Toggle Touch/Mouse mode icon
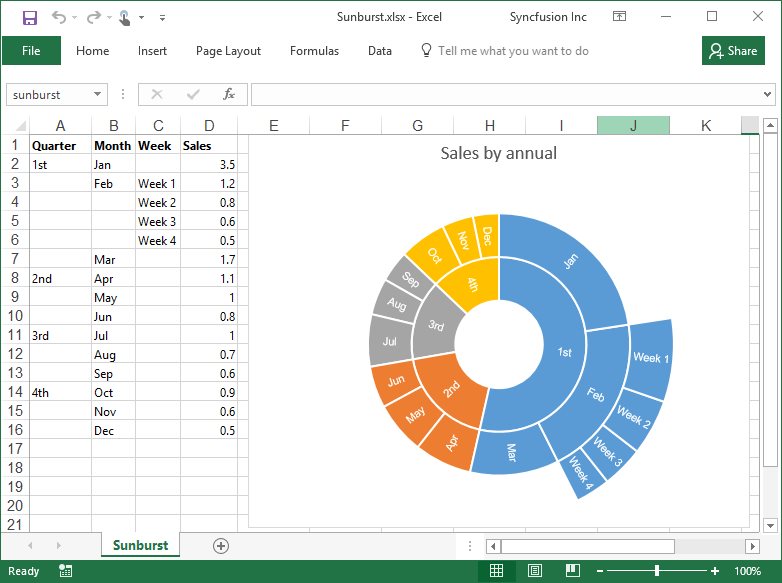 pos(125,18)
